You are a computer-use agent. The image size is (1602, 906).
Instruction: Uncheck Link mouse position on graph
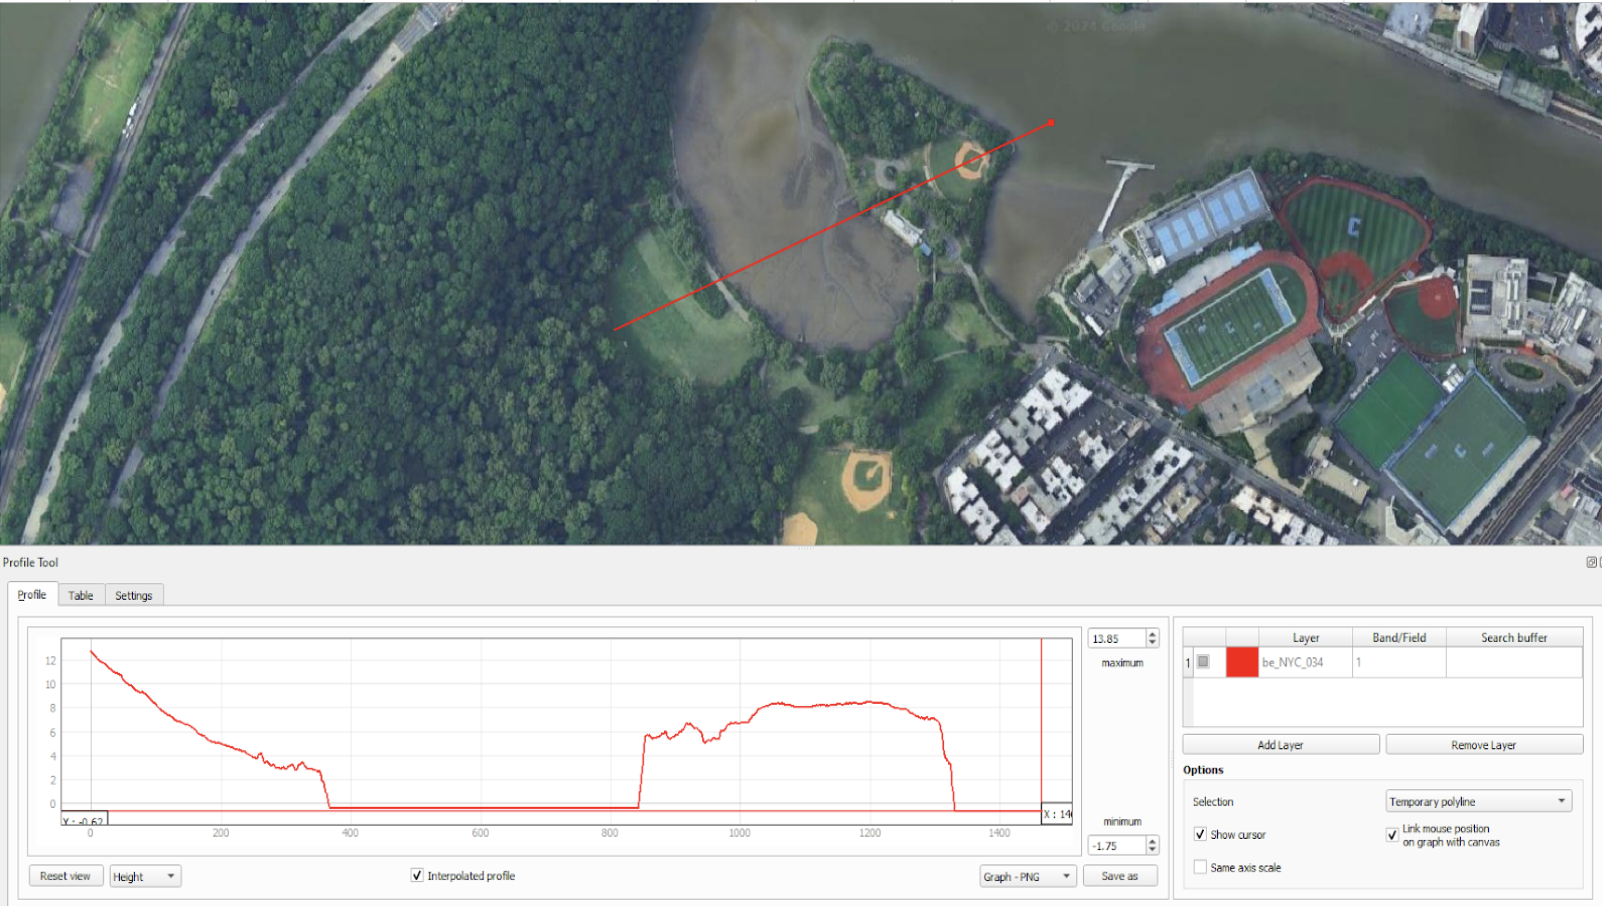[x=1392, y=834]
